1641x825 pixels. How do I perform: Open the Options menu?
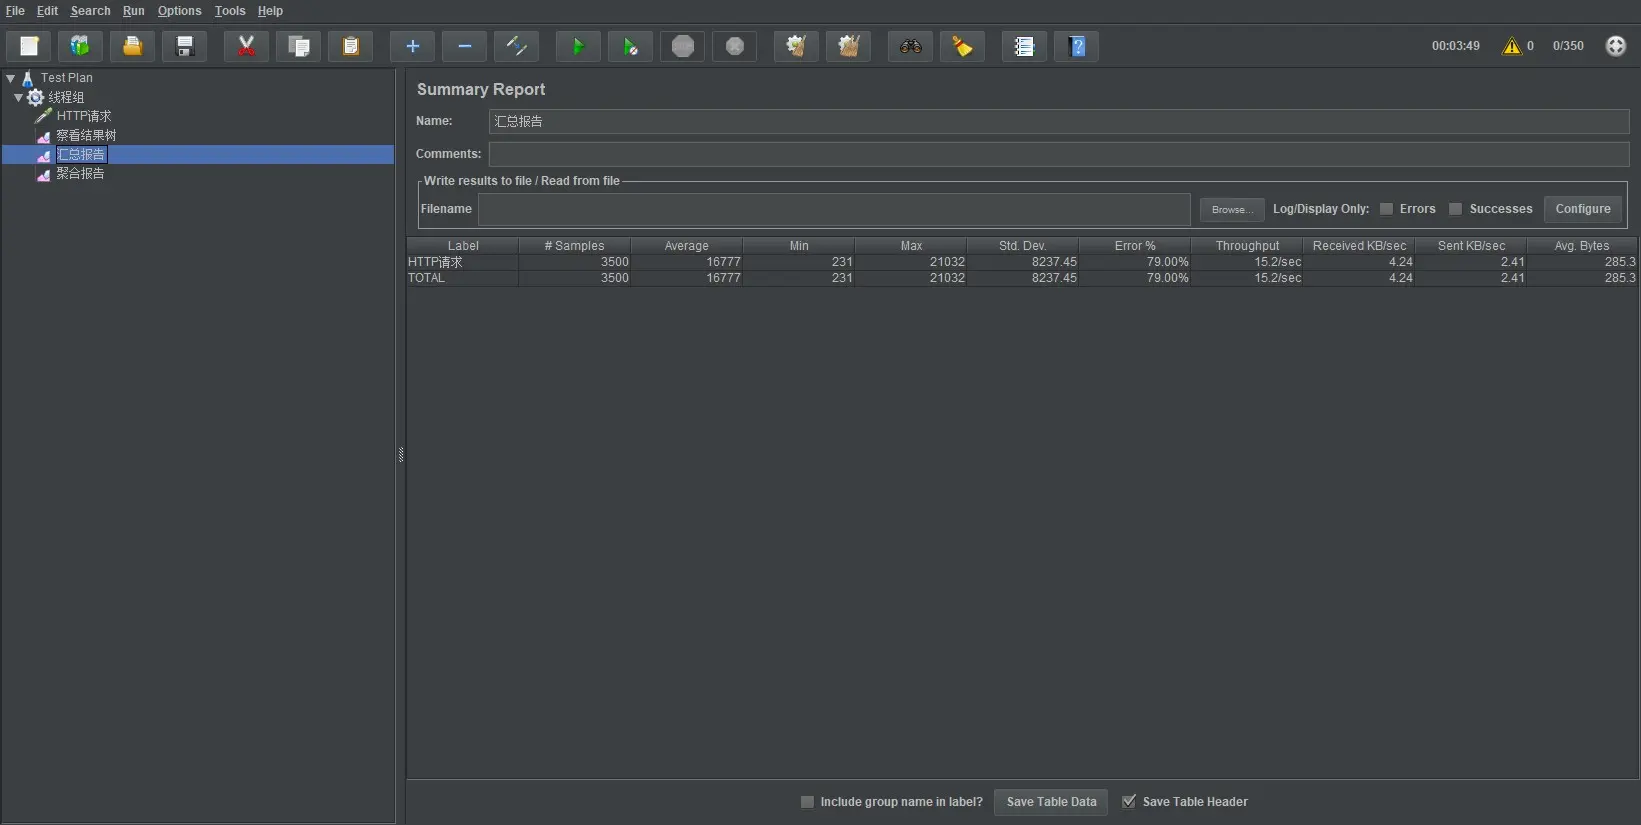pyautogui.click(x=180, y=11)
